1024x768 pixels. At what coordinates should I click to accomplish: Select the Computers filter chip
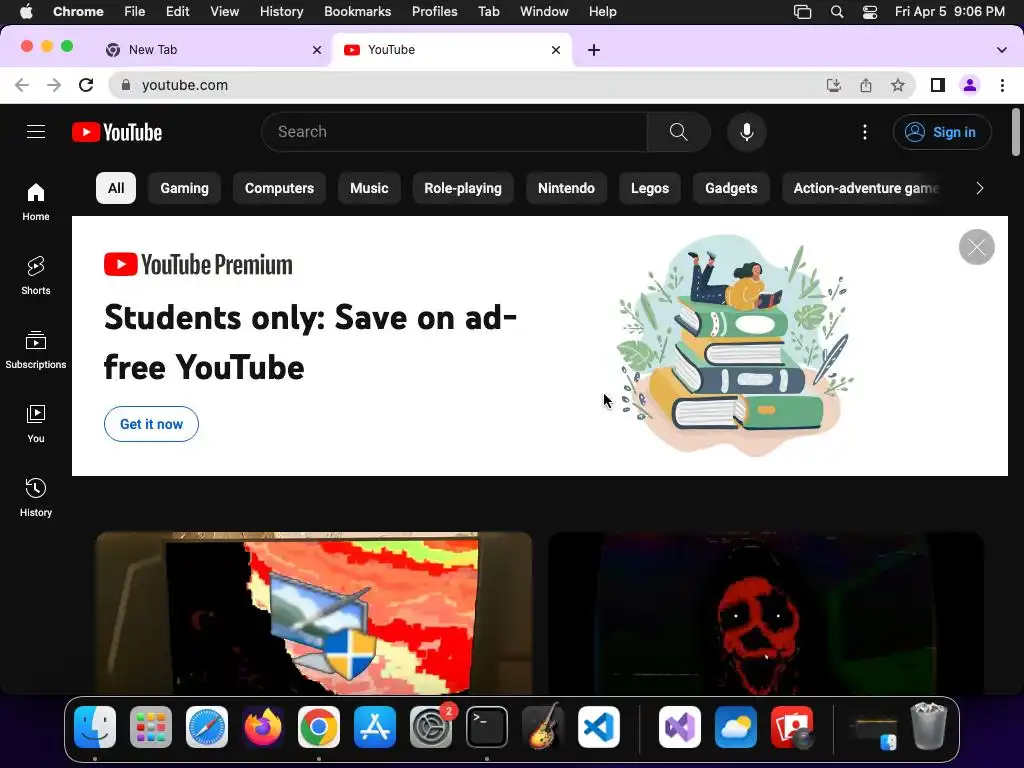pos(279,188)
